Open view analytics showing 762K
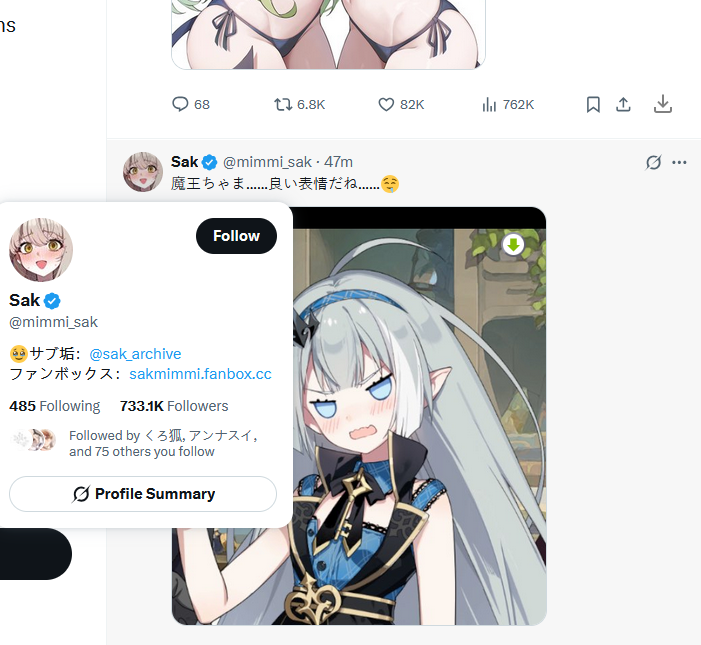The image size is (701, 645). click(489, 105)
